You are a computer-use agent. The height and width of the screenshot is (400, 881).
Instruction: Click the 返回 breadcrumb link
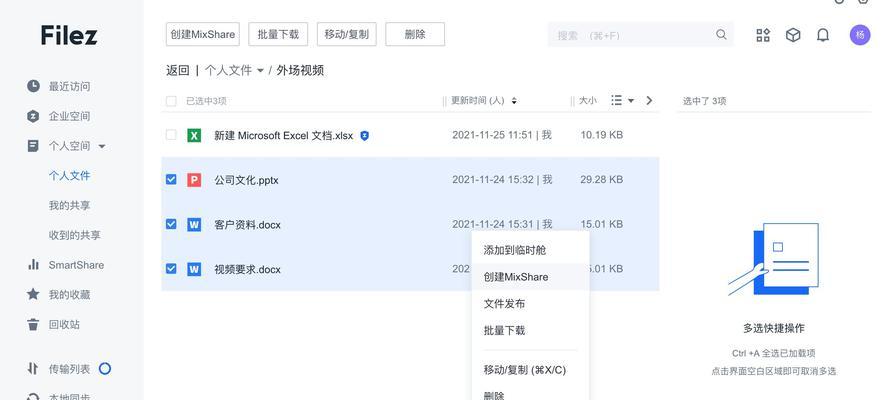[178, 71]
